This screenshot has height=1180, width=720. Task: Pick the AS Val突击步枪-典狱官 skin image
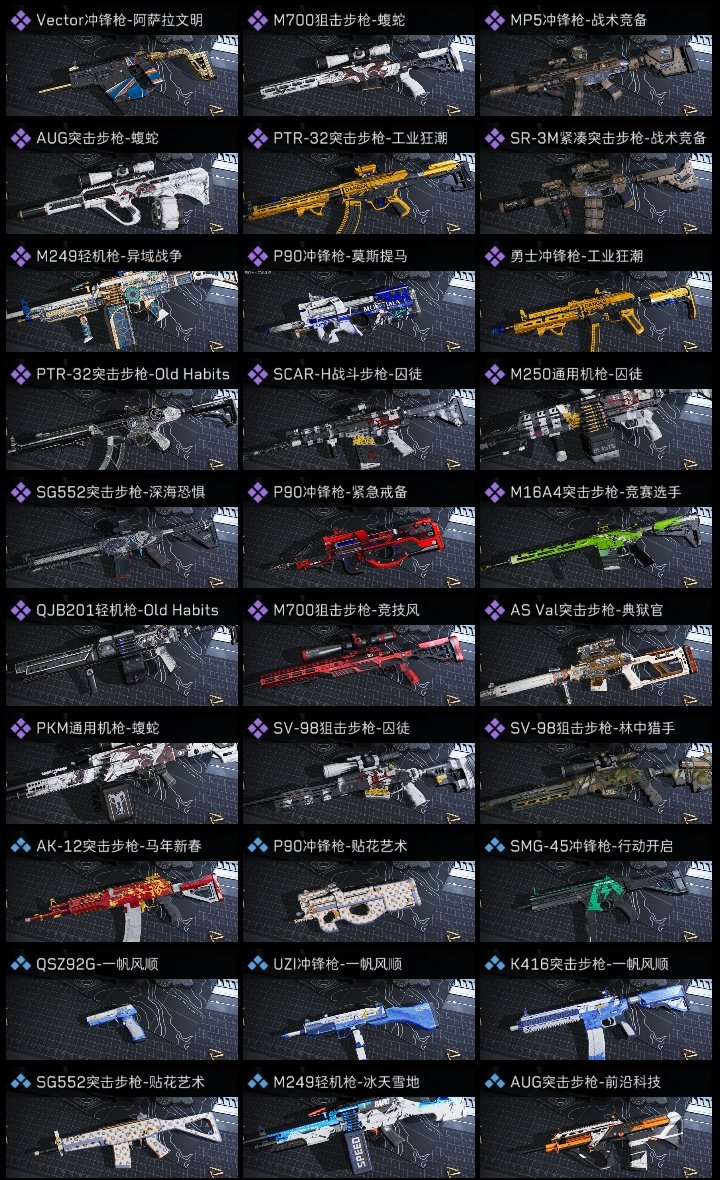[596, 665]
